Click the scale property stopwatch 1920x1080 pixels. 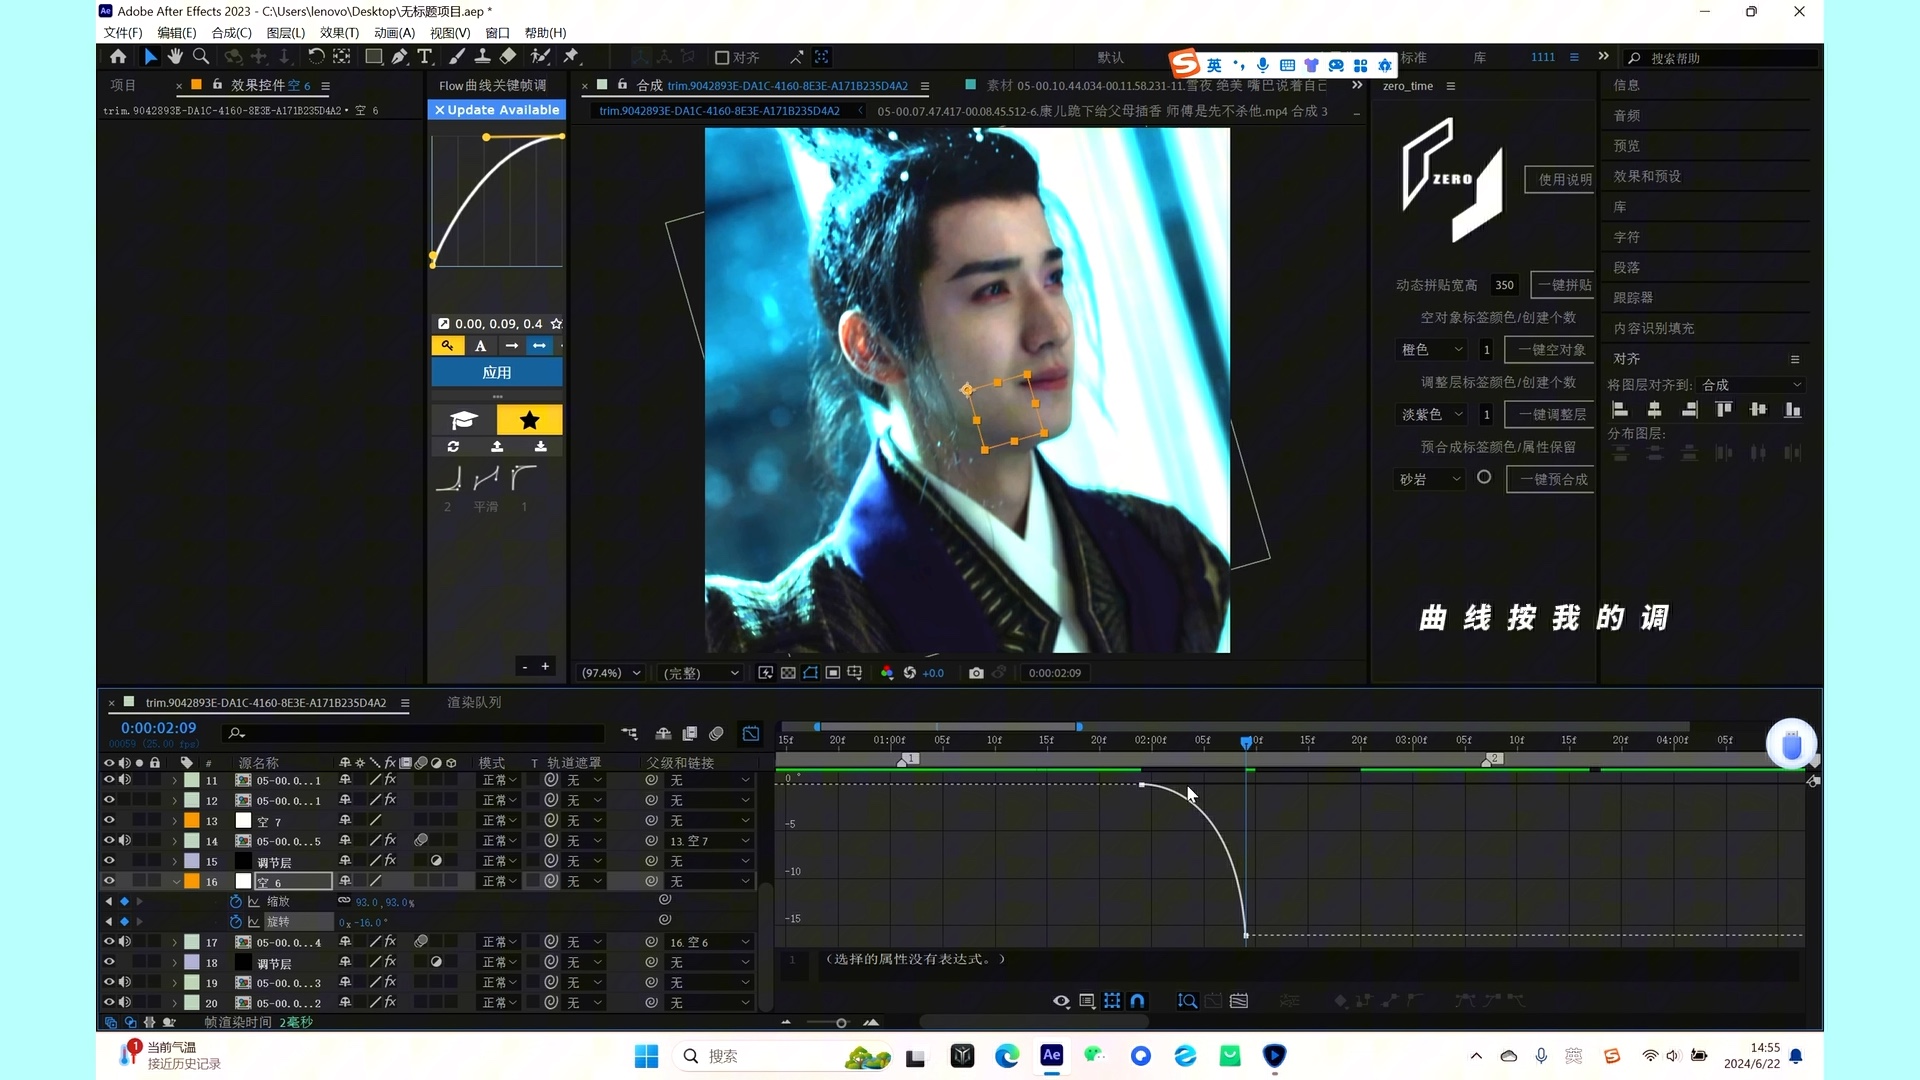click(236, 902)
